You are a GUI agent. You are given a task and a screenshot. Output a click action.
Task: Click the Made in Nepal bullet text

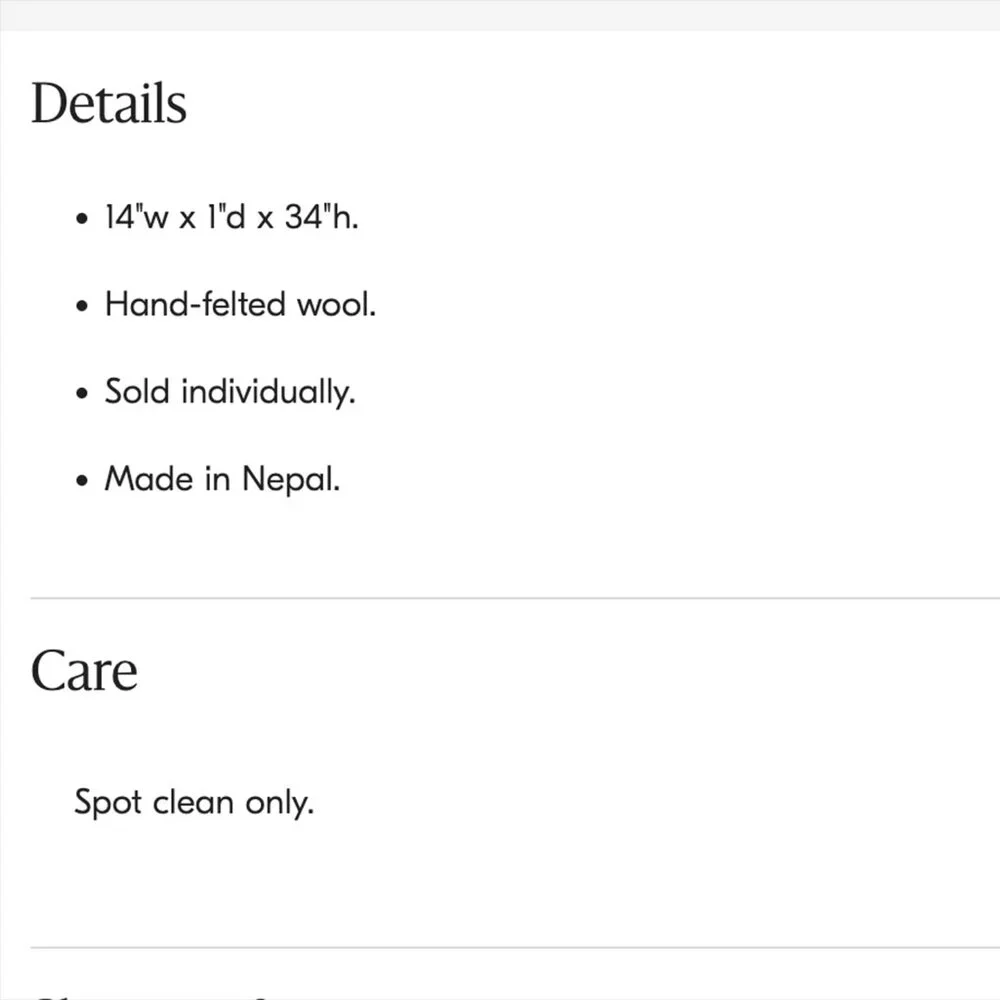[222, 479]
